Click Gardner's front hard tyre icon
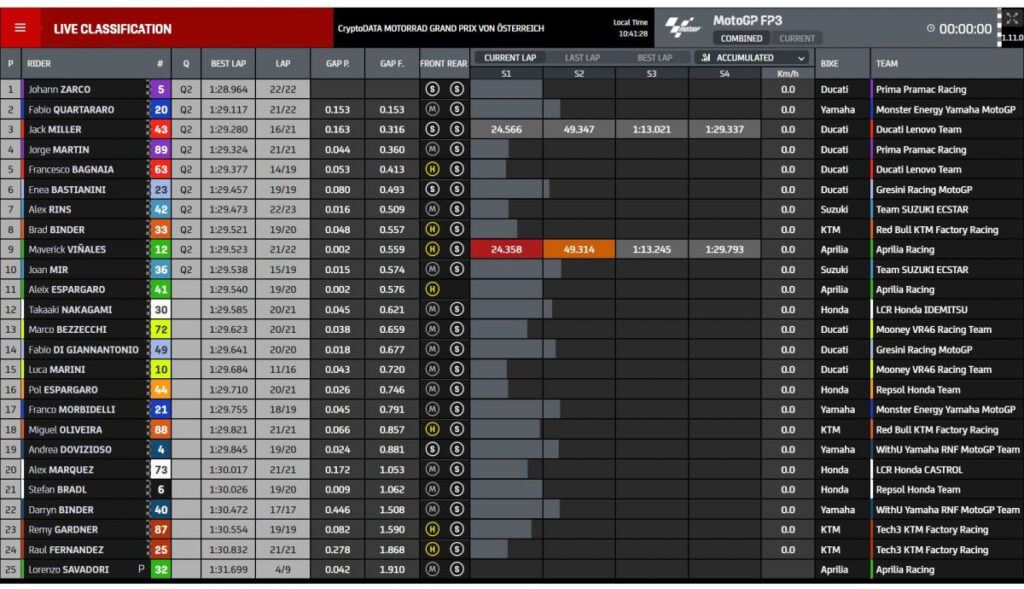 click(432, 530)
